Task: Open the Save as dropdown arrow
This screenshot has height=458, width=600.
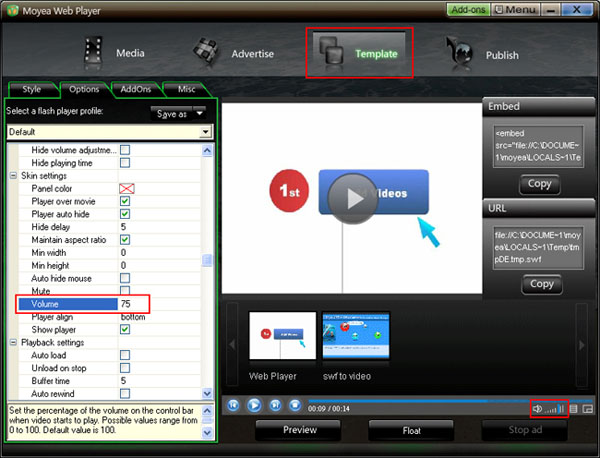Action: pos(199,113)
